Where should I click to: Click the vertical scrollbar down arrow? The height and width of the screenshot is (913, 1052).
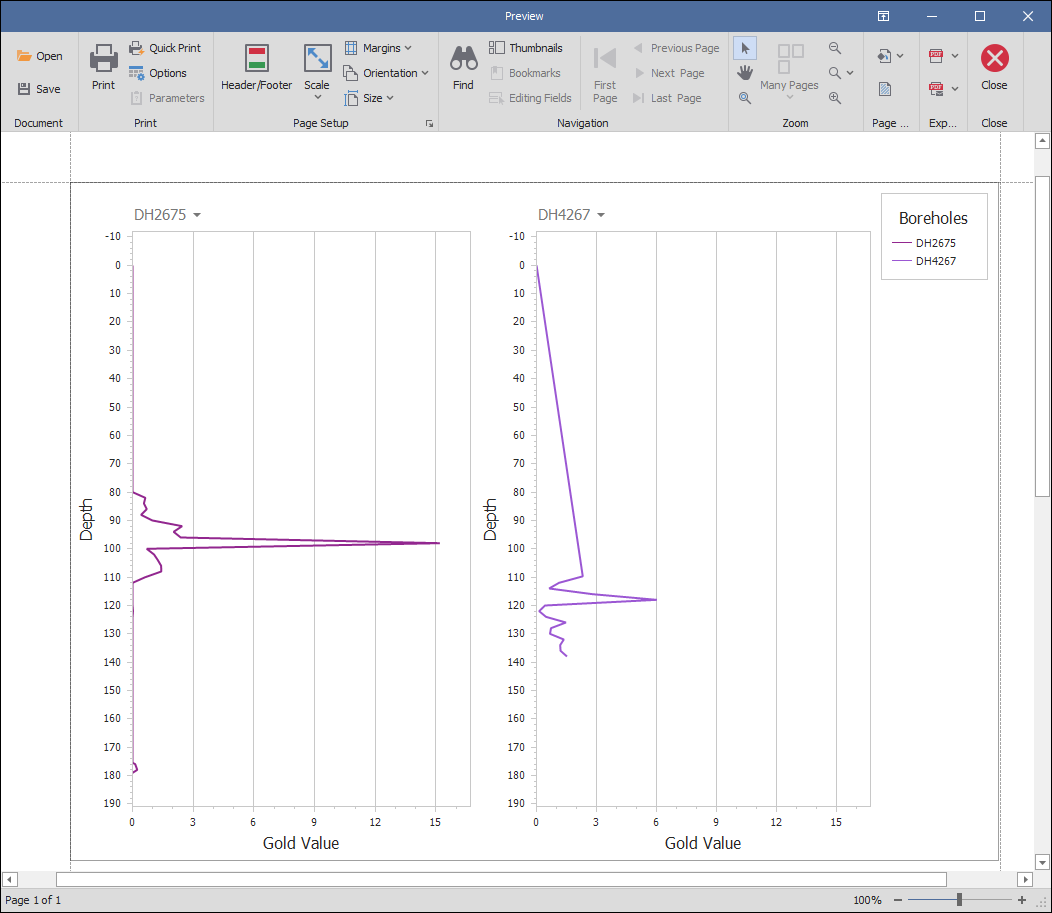[1041, 862]
